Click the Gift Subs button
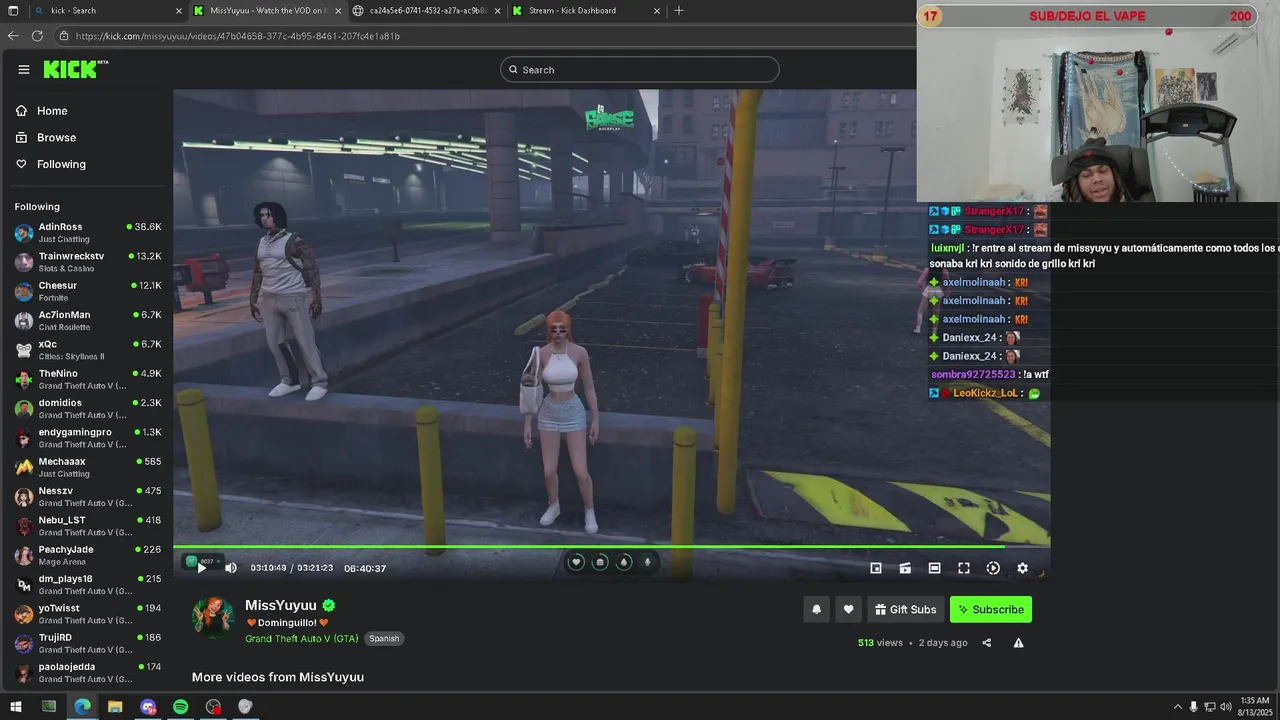The height and width of the screenshot is (720, 1280). tap(906, 610)
